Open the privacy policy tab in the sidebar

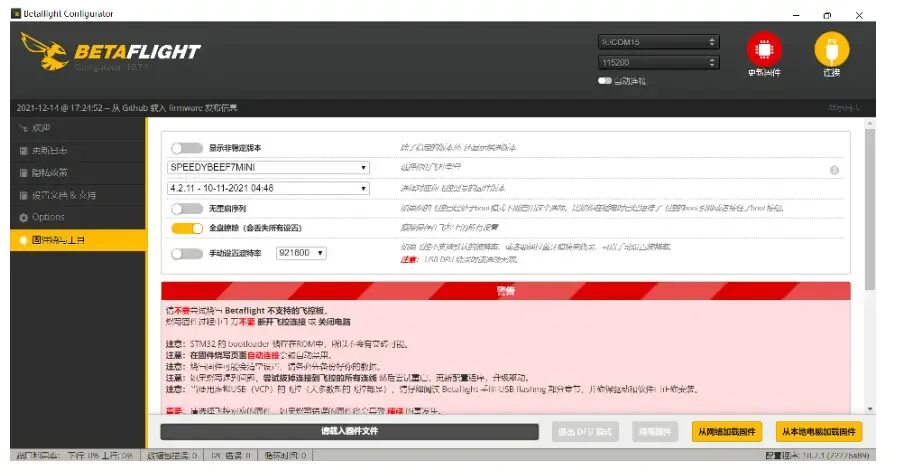[78, 173]
